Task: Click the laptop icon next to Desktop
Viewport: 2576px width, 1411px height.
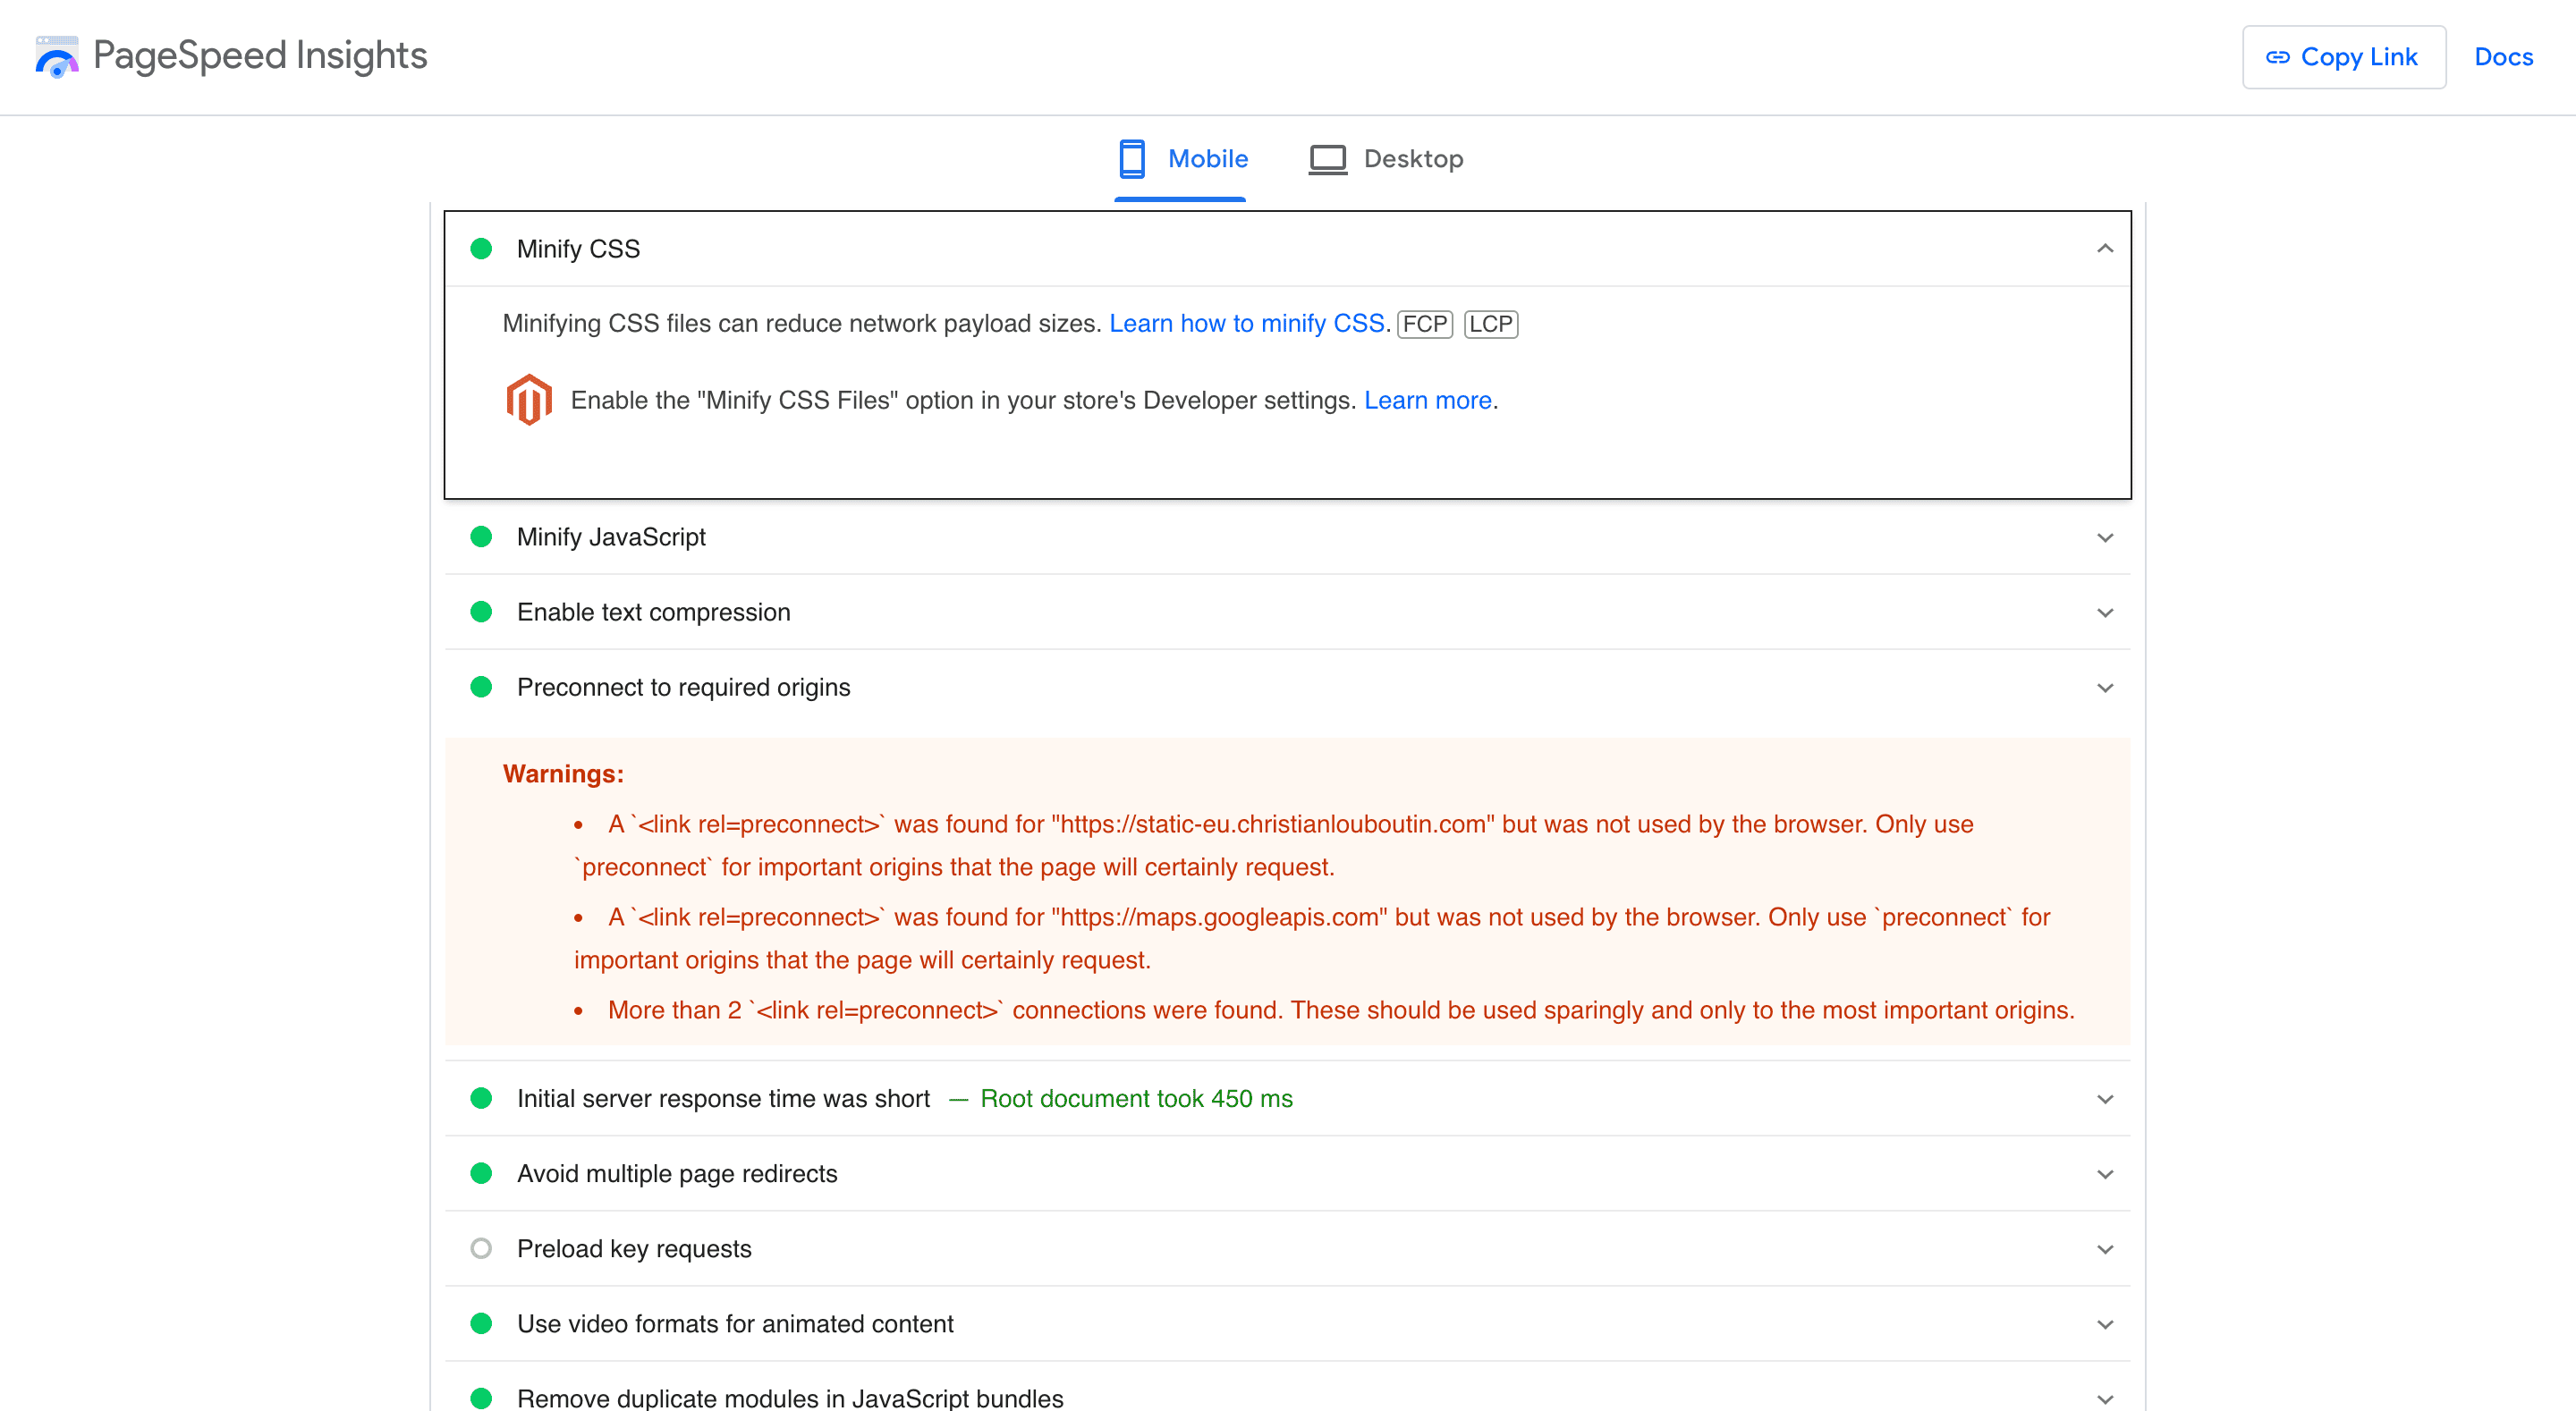Action: (1326, 158)
